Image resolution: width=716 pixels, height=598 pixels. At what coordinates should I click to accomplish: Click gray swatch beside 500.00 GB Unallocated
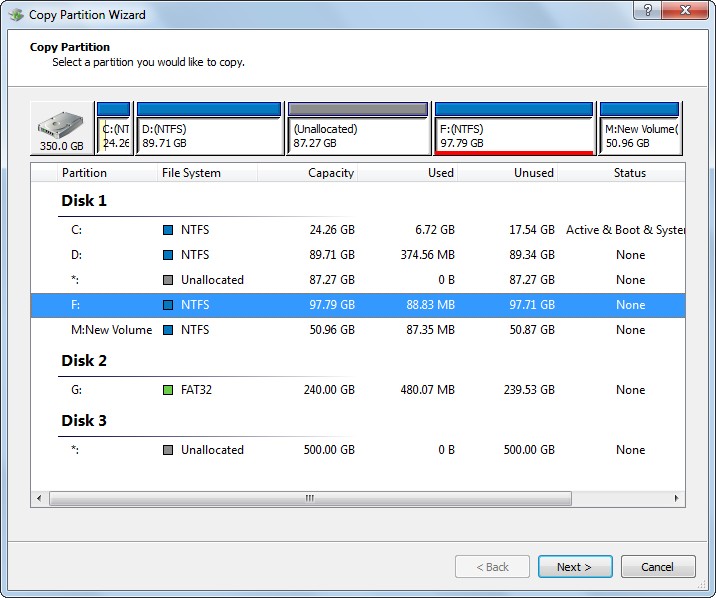point(168,450)
